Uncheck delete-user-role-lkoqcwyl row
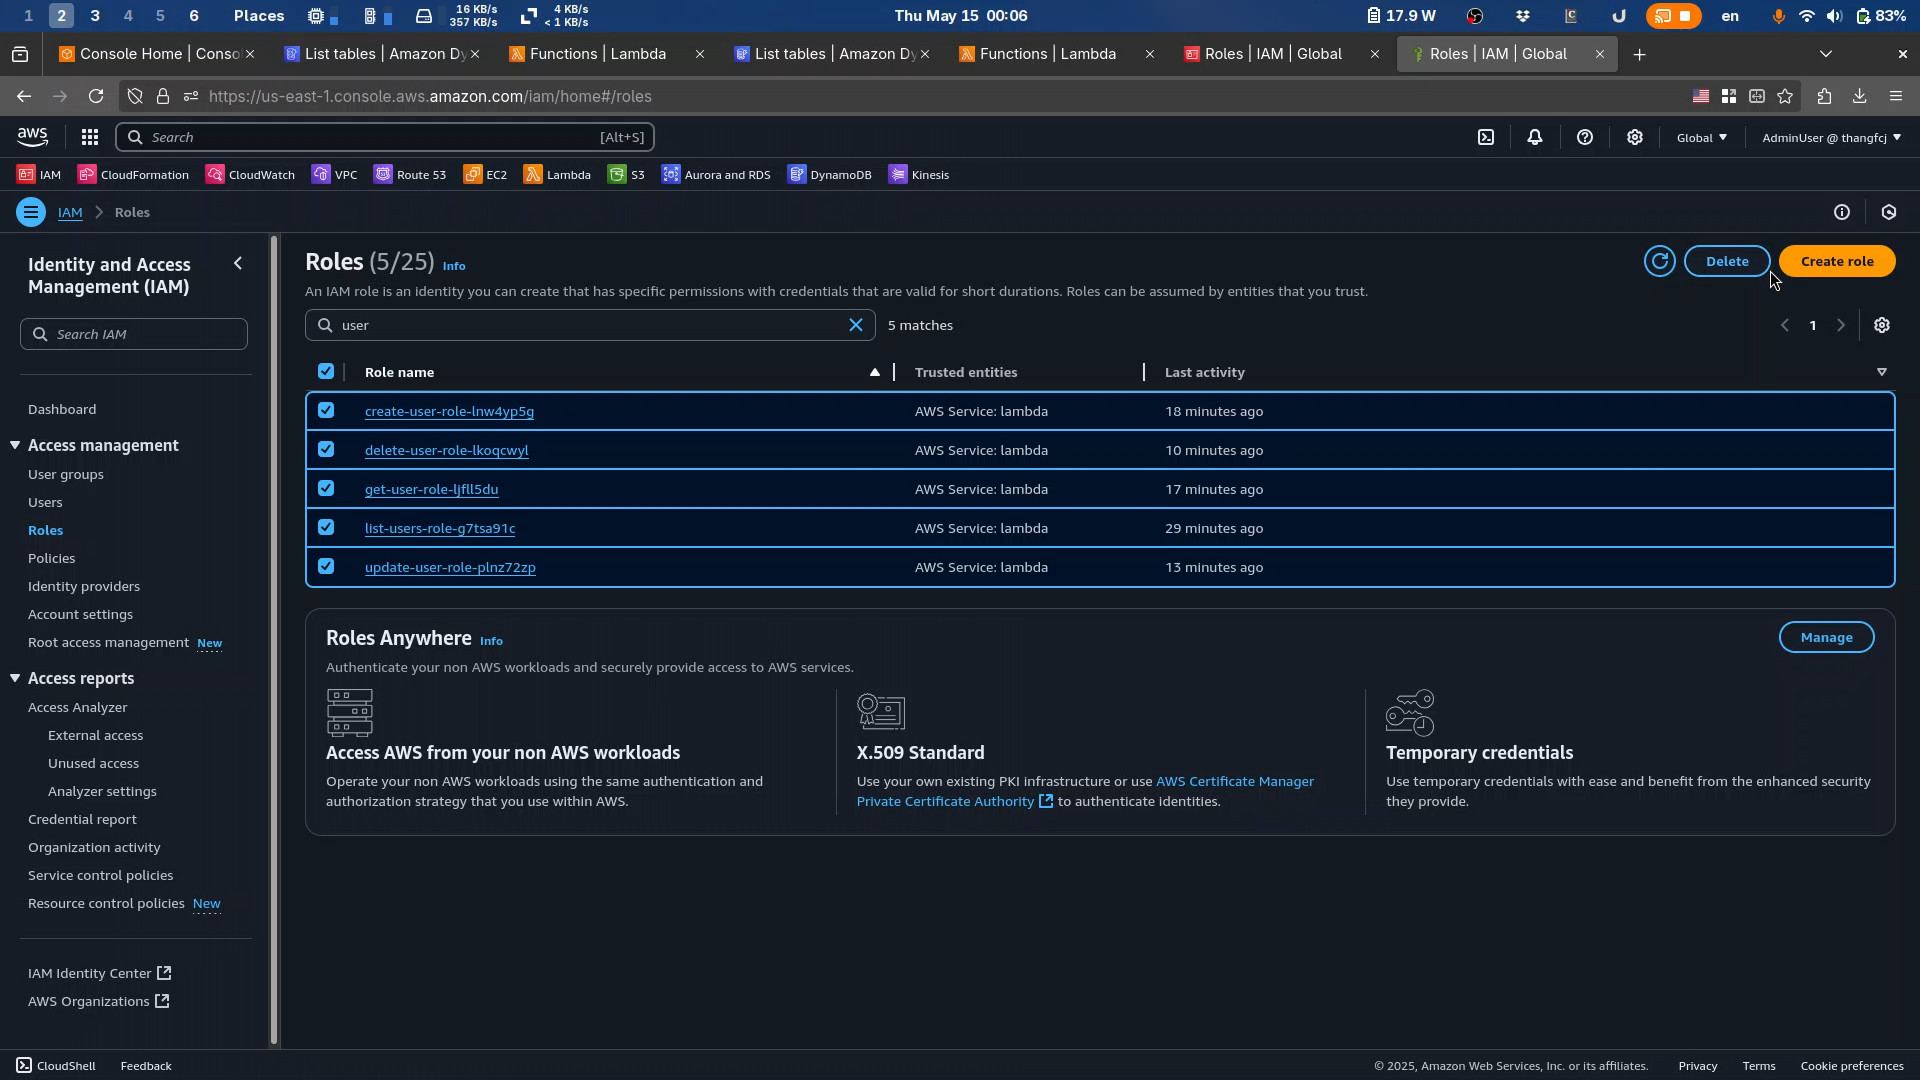Viewport: 1920px width, 1080px height. coord(326,449)
